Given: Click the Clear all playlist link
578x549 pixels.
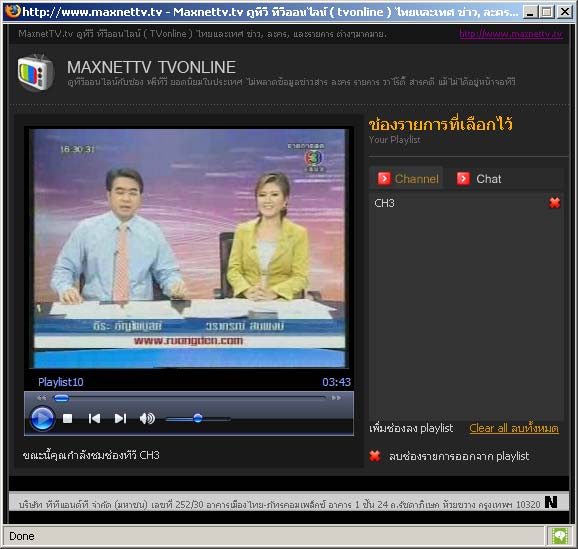Looking at the screenshot, I should pos(514,428).
